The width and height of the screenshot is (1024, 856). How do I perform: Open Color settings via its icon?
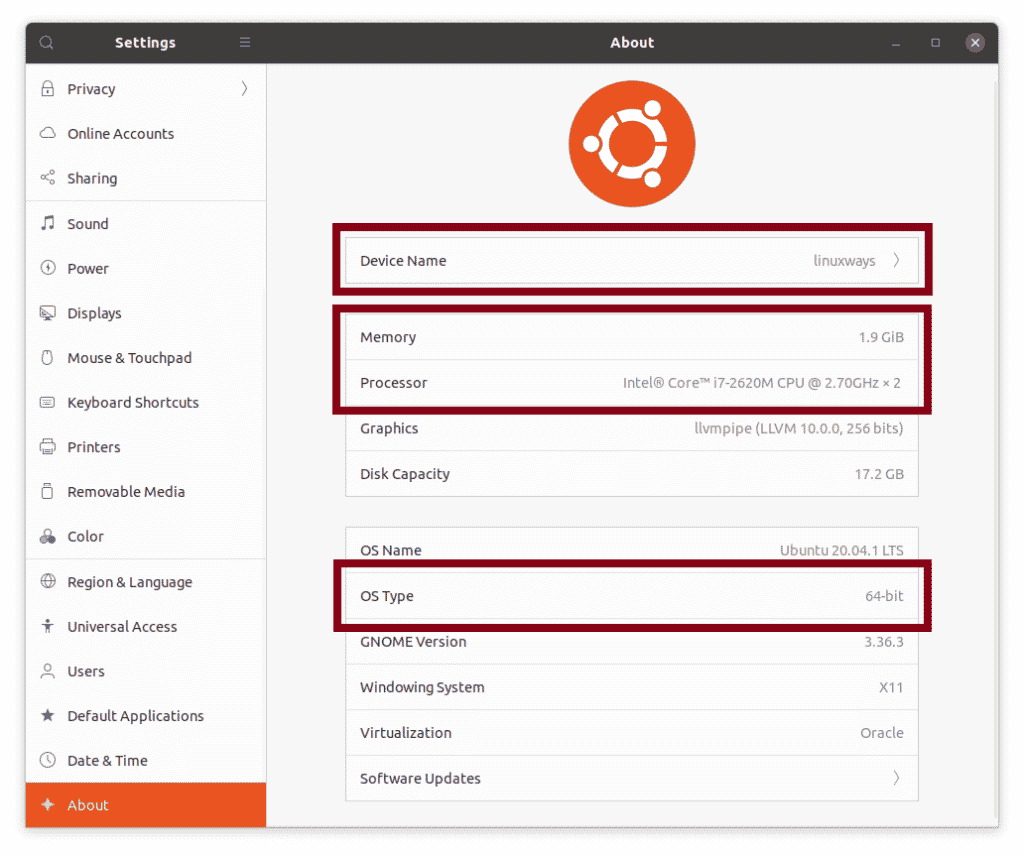[47, 536]
